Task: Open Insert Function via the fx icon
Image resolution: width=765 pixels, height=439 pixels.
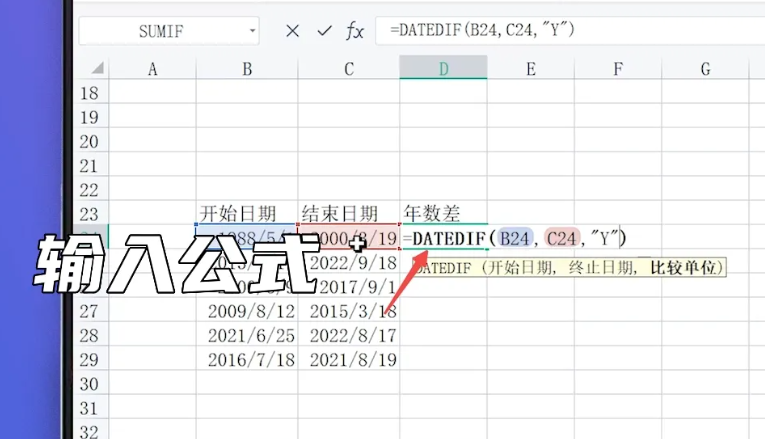Action: [355, 31]
